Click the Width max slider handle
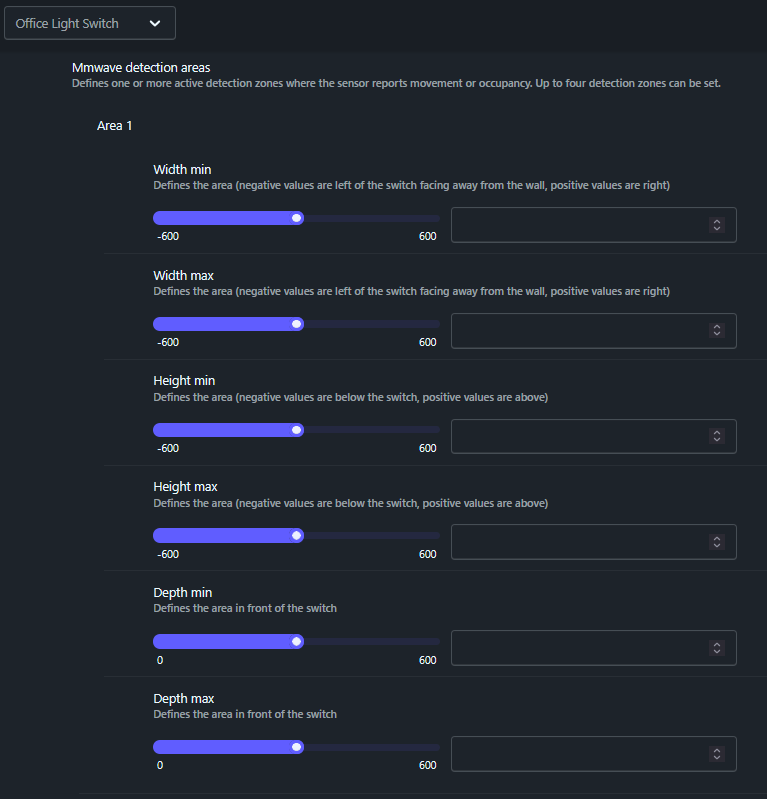Screen dimensions: 767x799 297,324
